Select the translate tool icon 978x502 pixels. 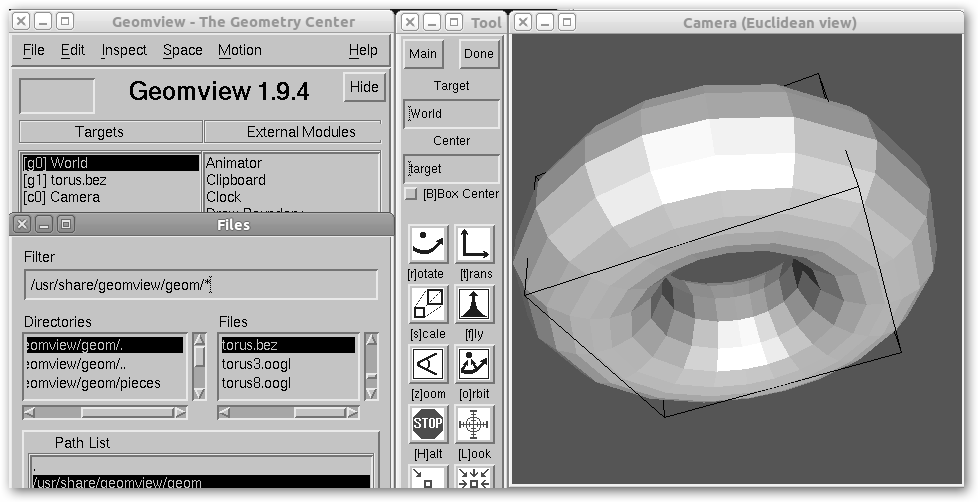tap(475, 244)
